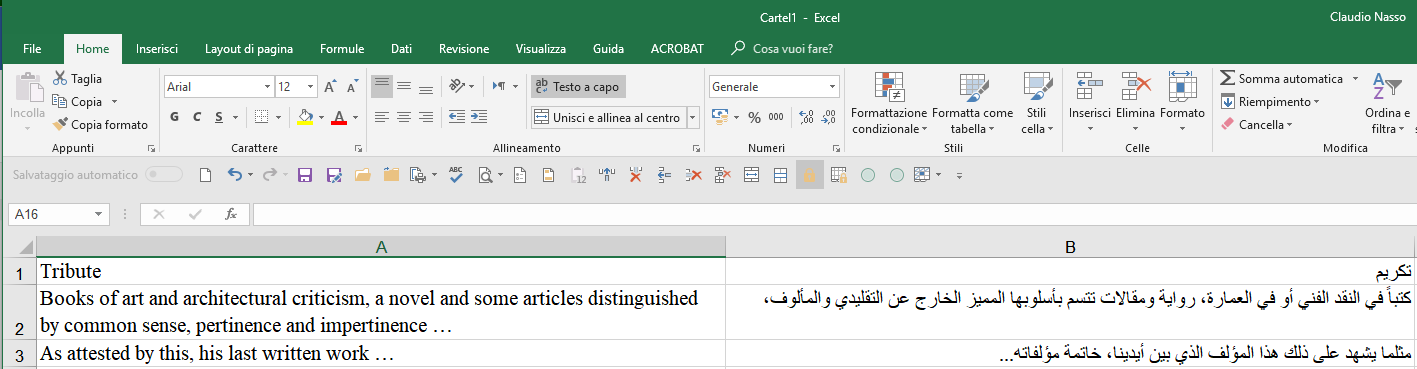Click Cancella eraser button
The width and height of the screenshot is (1417, 369).
[1256, 125]
